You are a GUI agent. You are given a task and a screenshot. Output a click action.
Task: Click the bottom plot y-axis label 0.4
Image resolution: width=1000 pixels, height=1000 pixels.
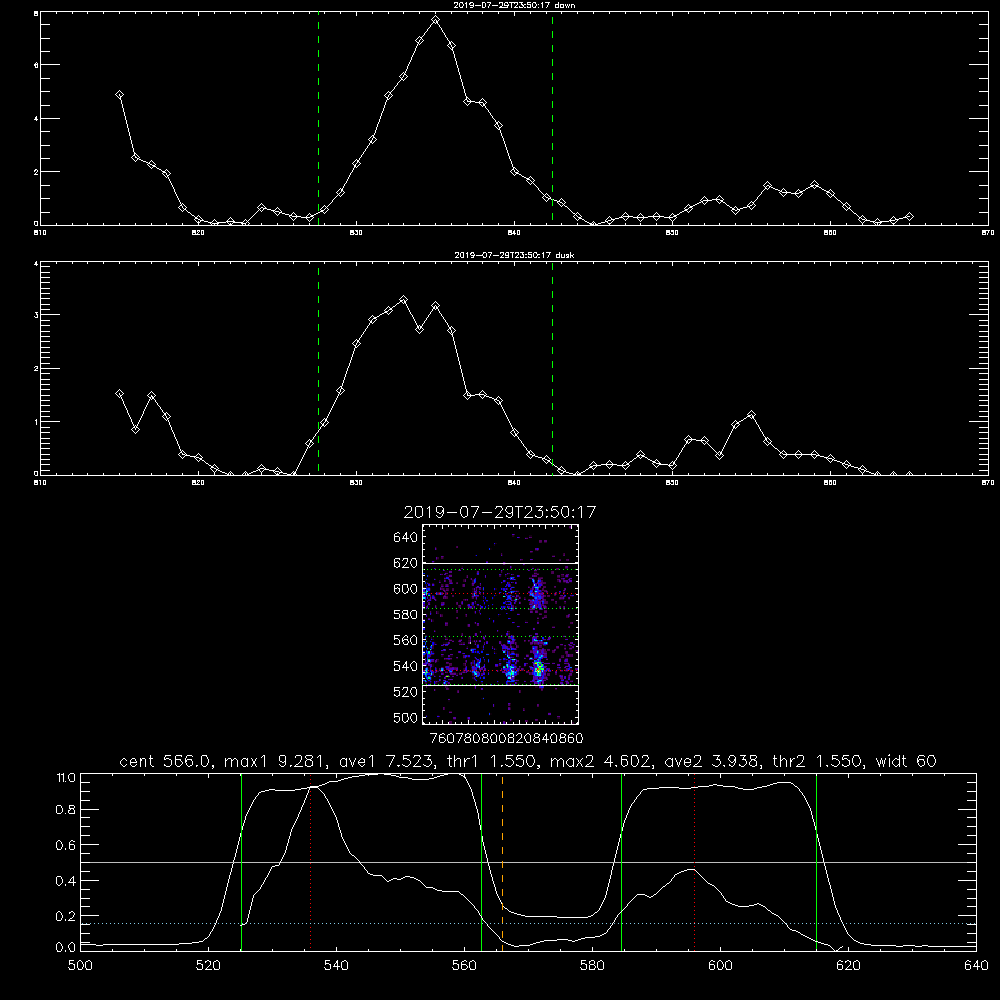click(x=66, y=881)
